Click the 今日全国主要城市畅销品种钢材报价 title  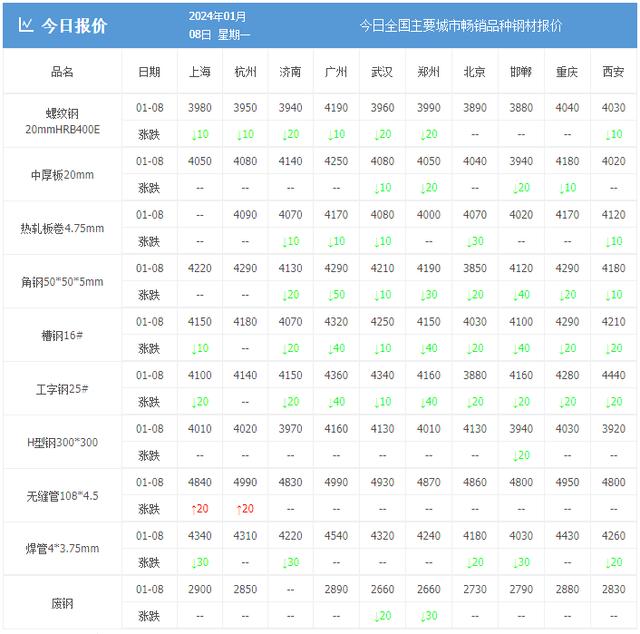point(460,25)
